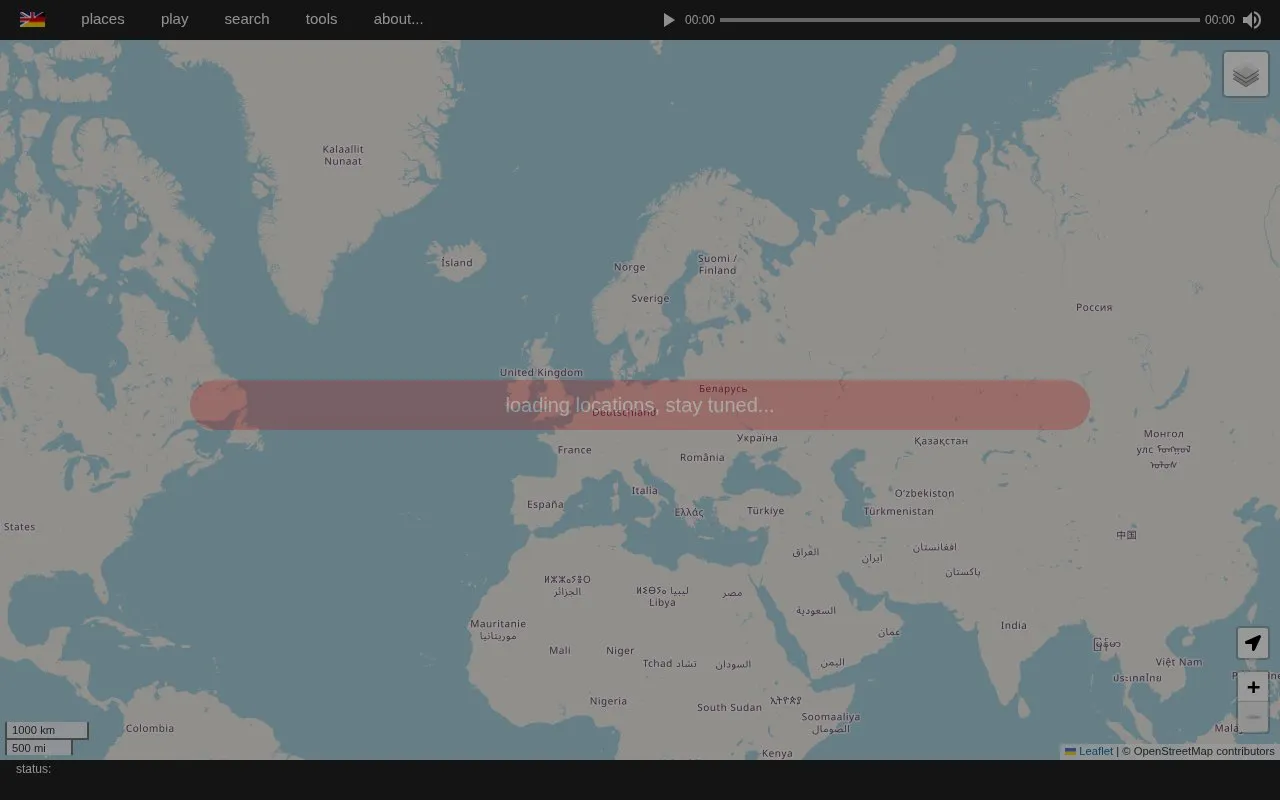Open the map layers control
The image size is (1280, 800).
coord(1246,75)
